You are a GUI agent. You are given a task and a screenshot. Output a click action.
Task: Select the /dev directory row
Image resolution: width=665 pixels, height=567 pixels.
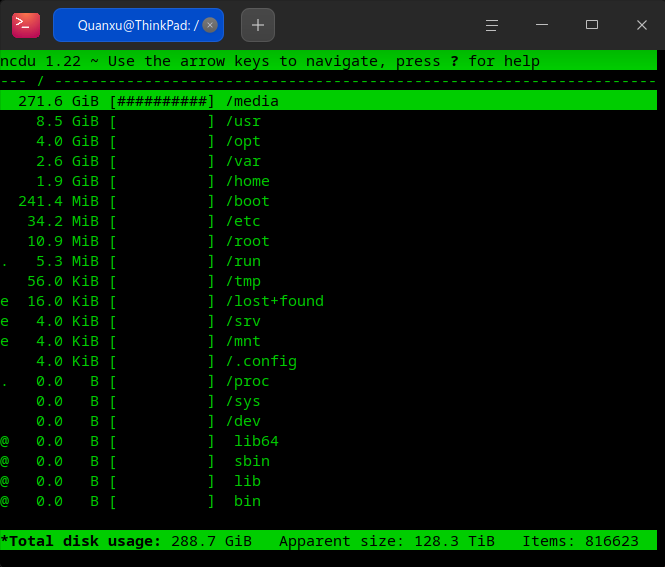click(329, 421)
